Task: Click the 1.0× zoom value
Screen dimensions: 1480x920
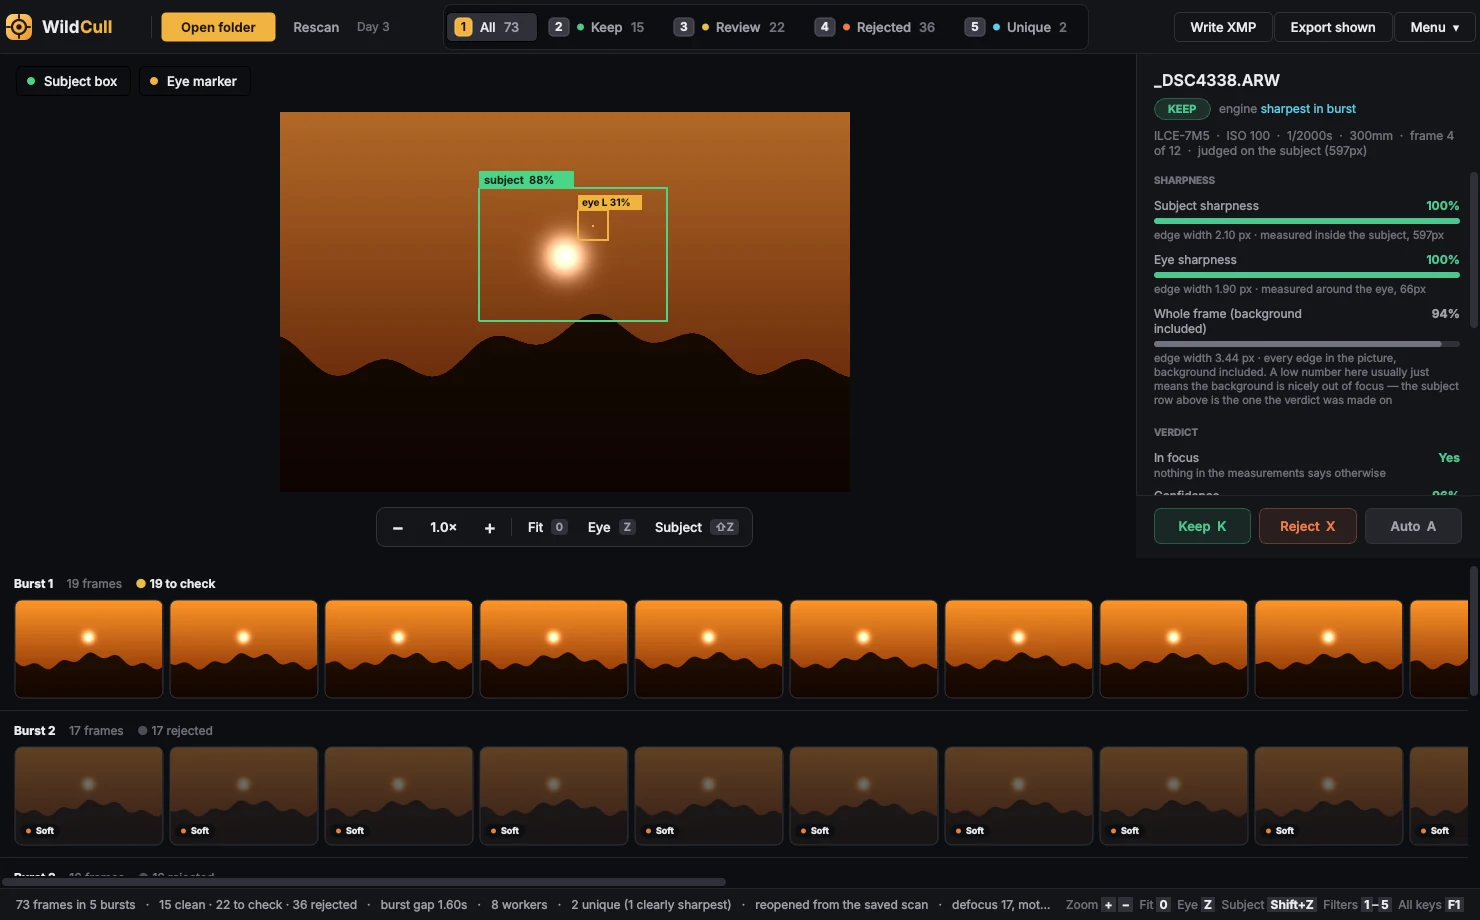Action: (443, 527)
